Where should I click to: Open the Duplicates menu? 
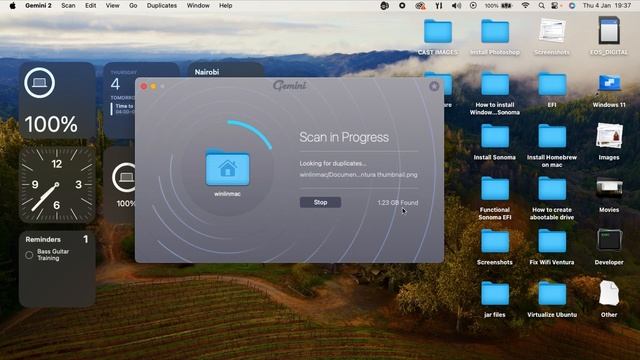click(x=162, y=5)
